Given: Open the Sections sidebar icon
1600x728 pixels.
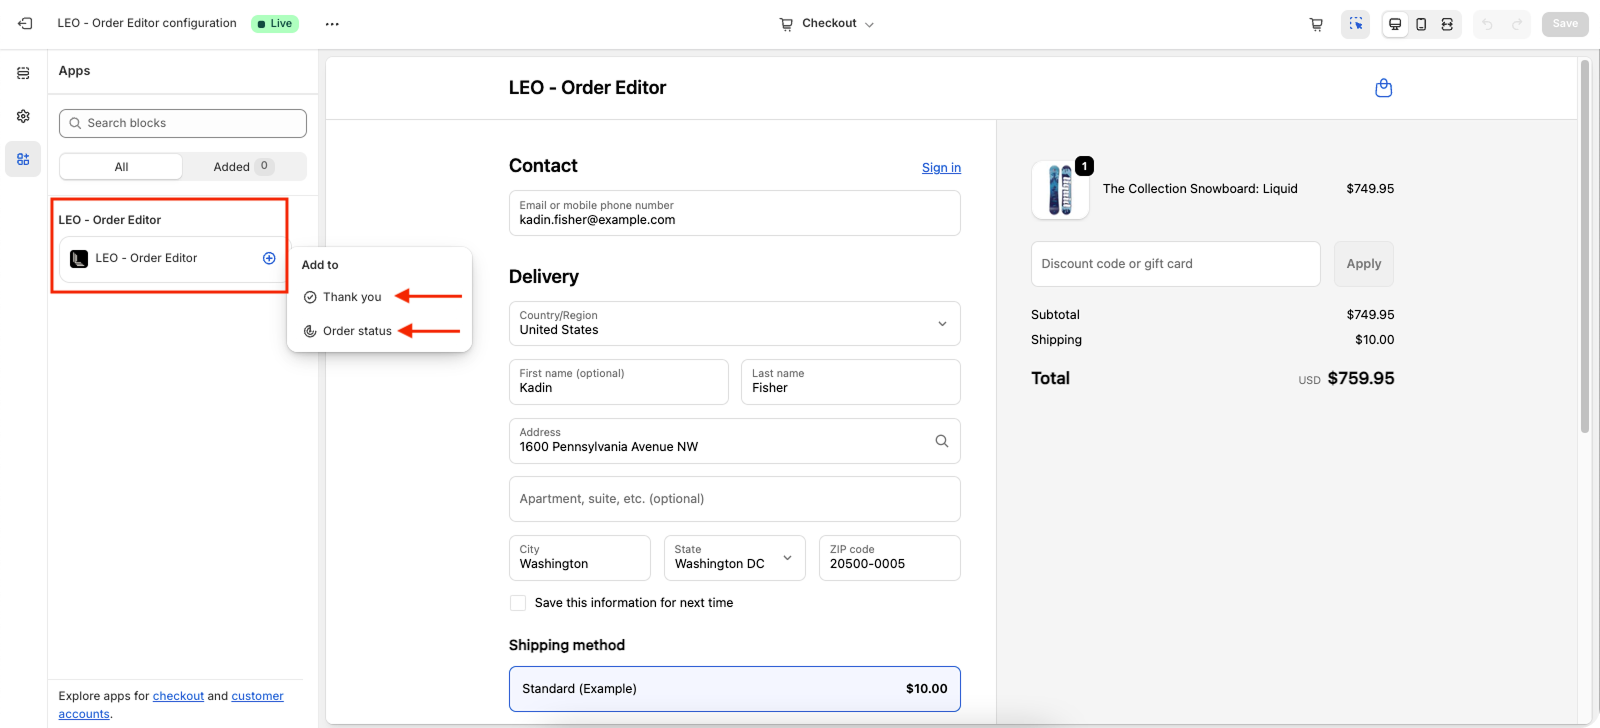Looking at the screenshot, I should pos(23,73).
